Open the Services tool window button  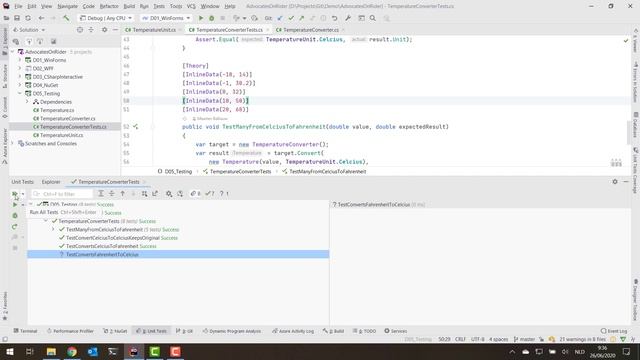(396, 331)
